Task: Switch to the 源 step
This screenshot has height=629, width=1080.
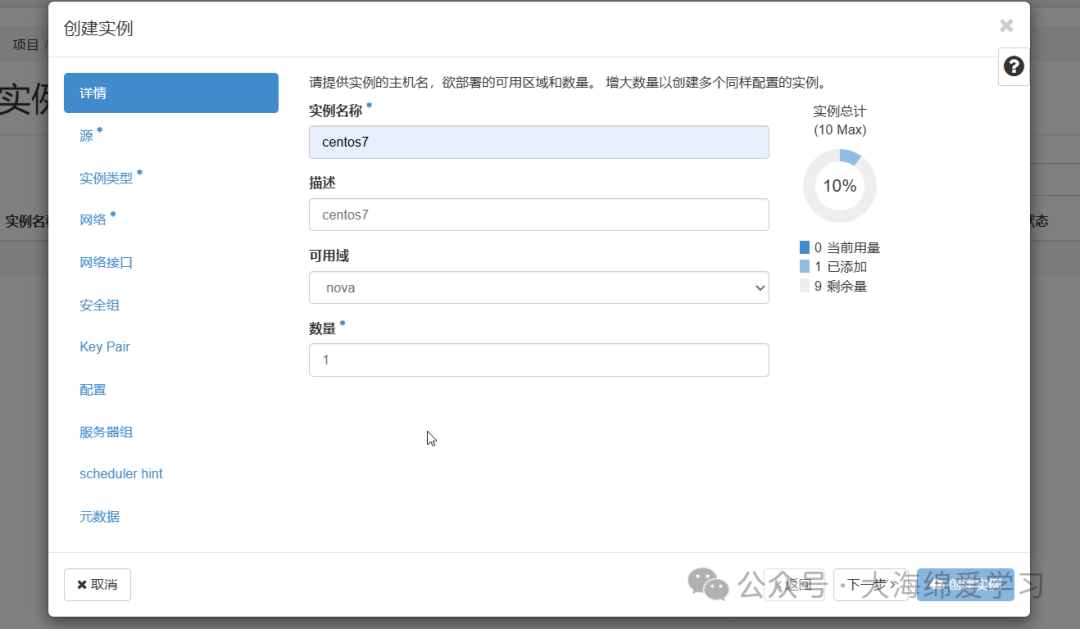Action: click(86, 135)
